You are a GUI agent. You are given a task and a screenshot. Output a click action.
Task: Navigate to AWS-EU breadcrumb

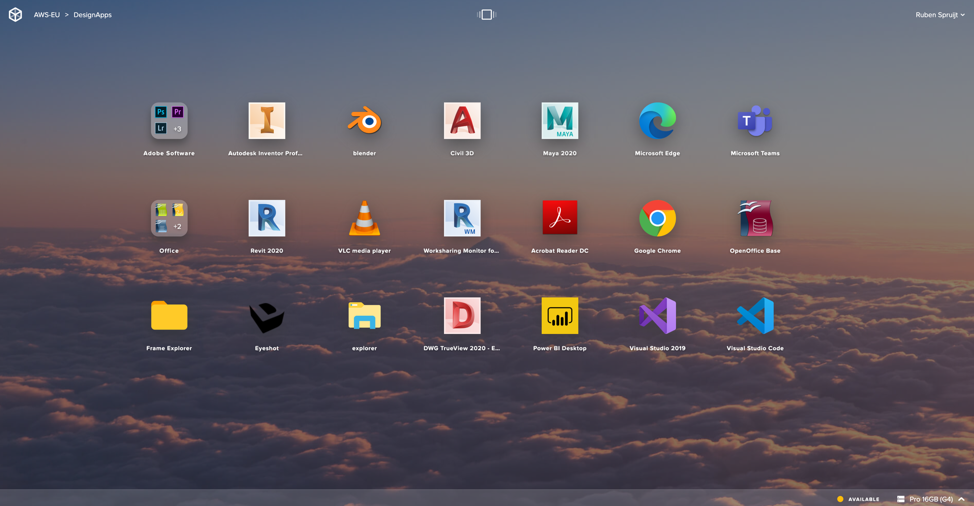tap(47, 15)
